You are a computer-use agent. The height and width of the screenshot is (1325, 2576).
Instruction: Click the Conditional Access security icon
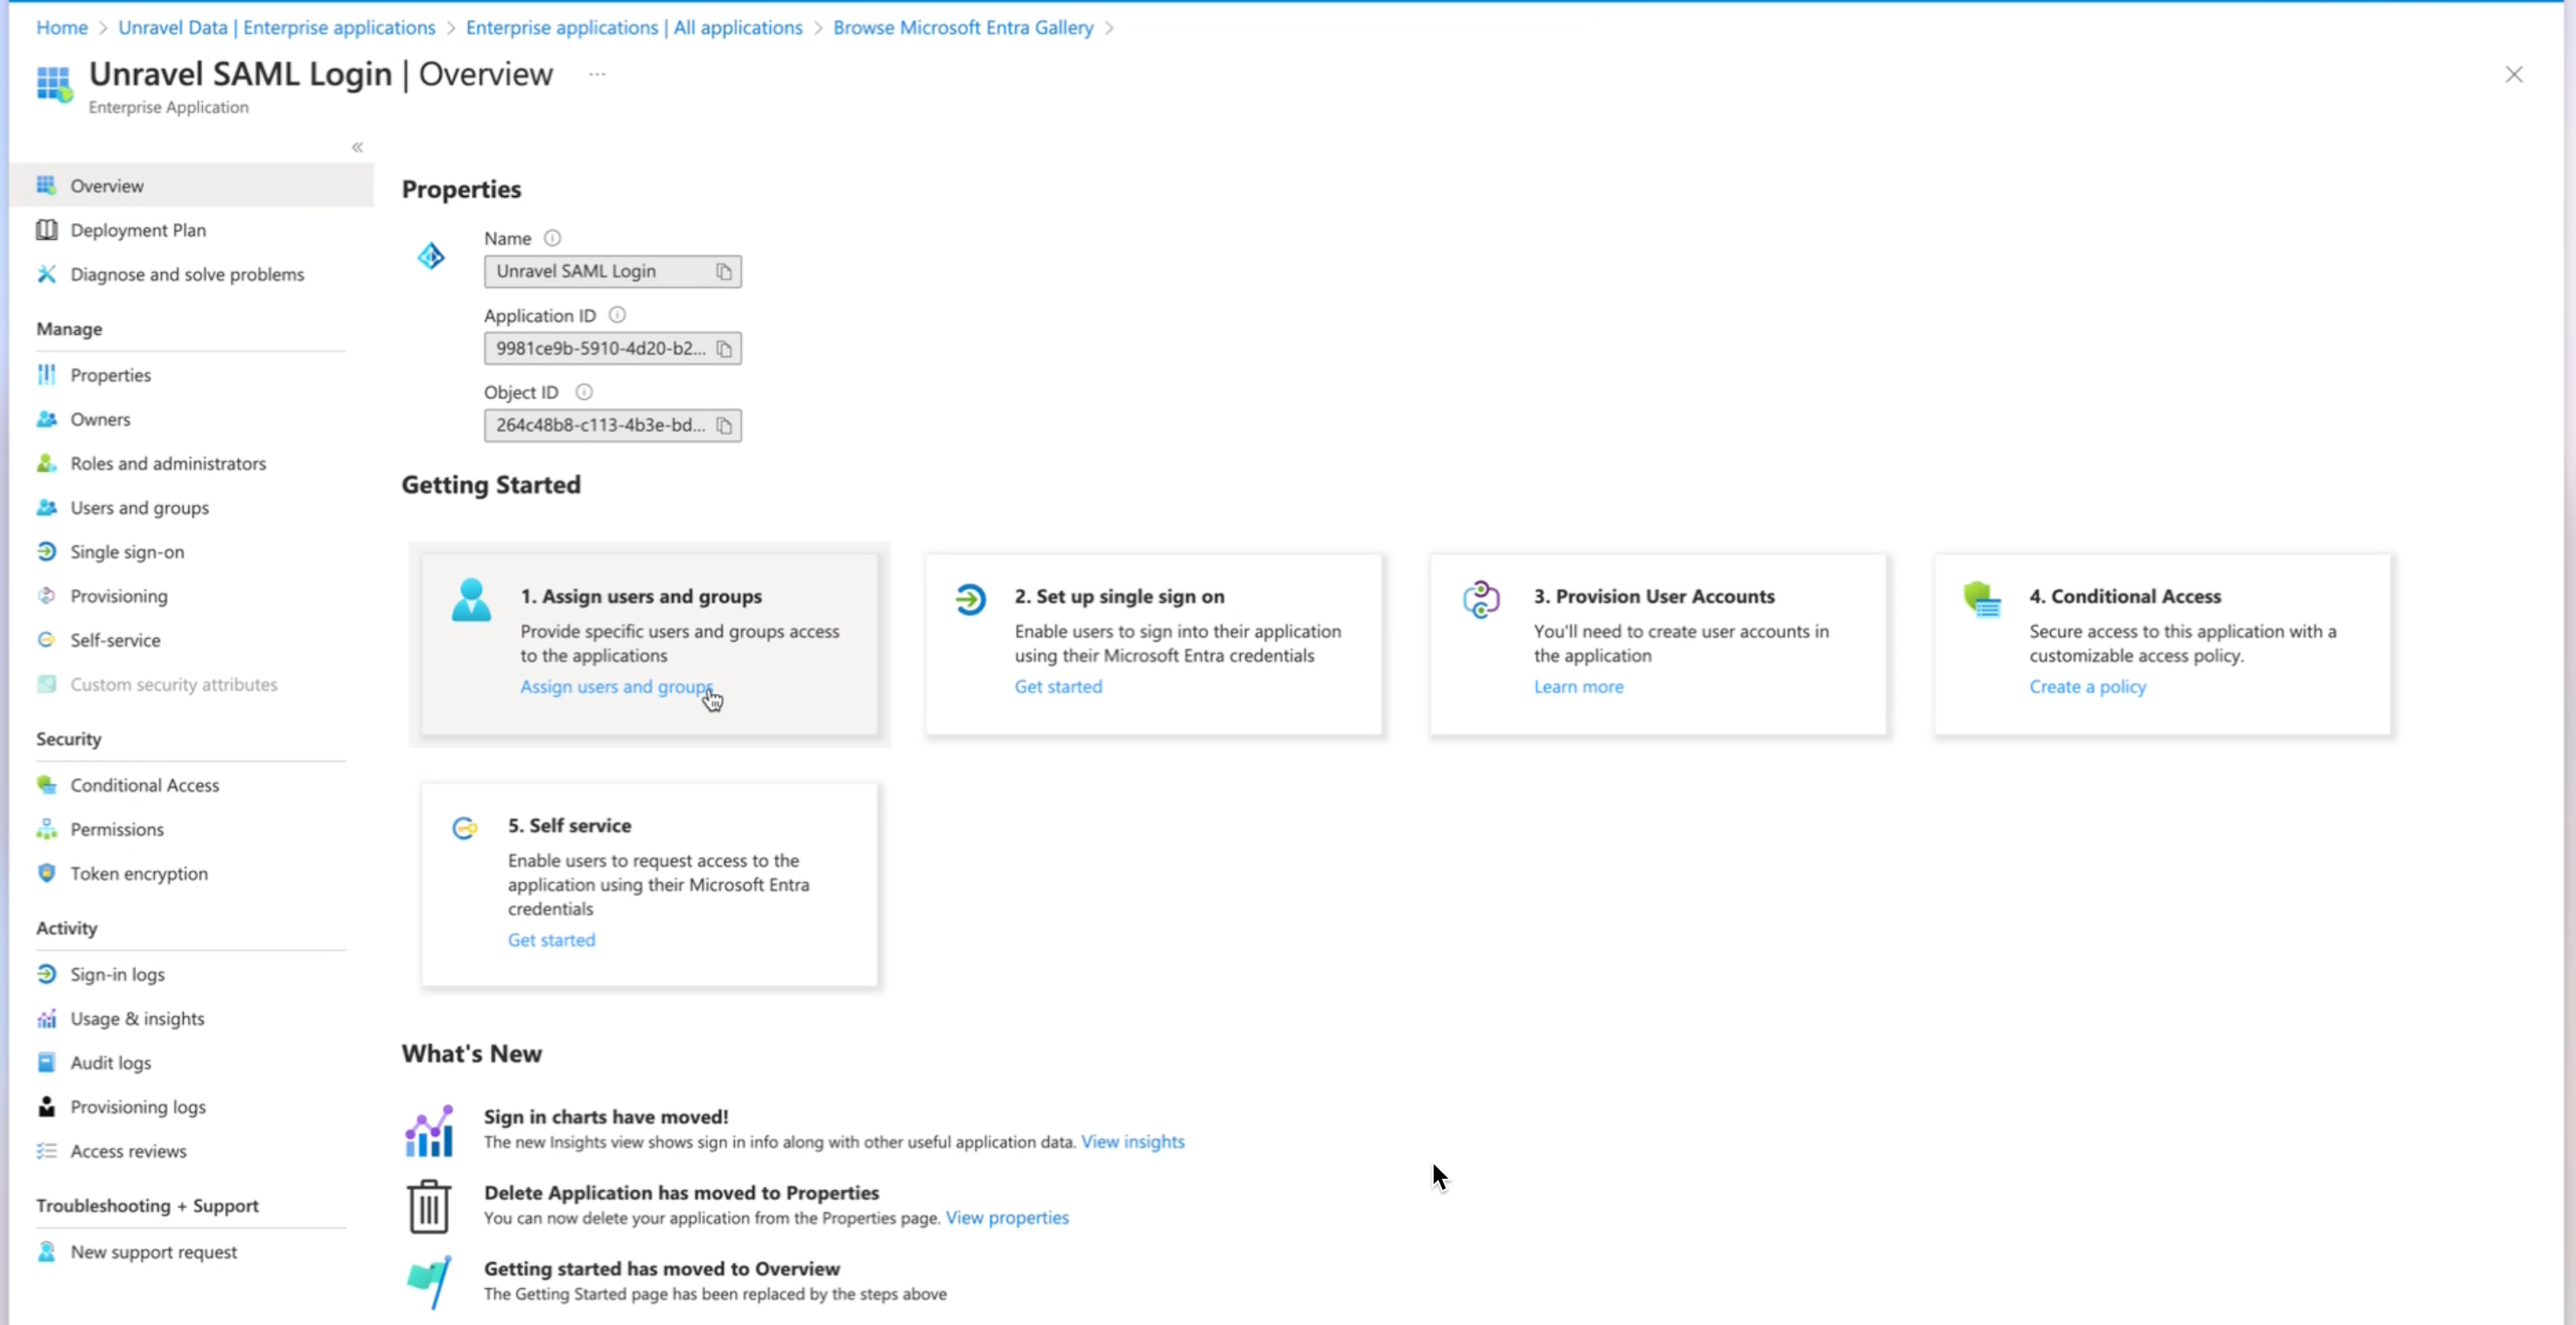click(47, 782)
